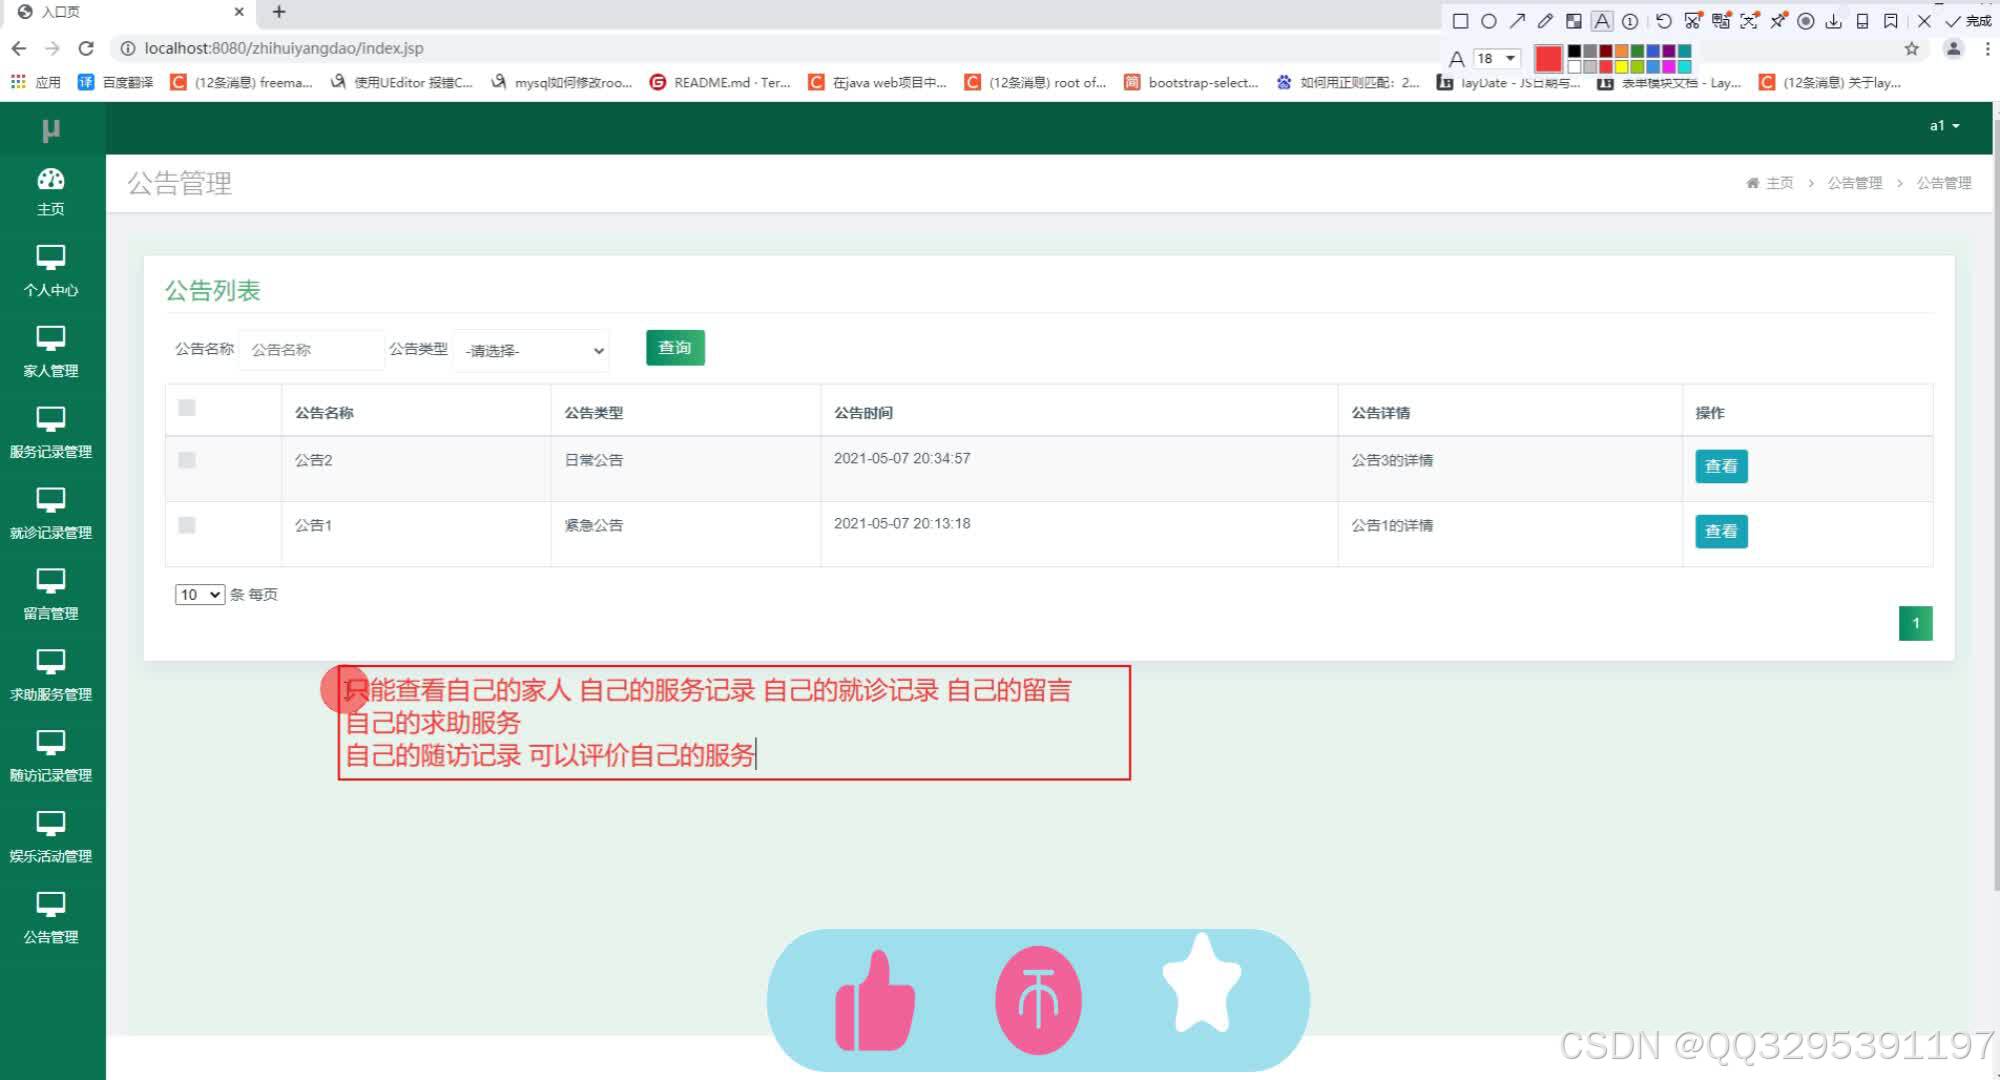Click the scissors long-capture icon
2000x1080 pixels.
click(1692, 21)
